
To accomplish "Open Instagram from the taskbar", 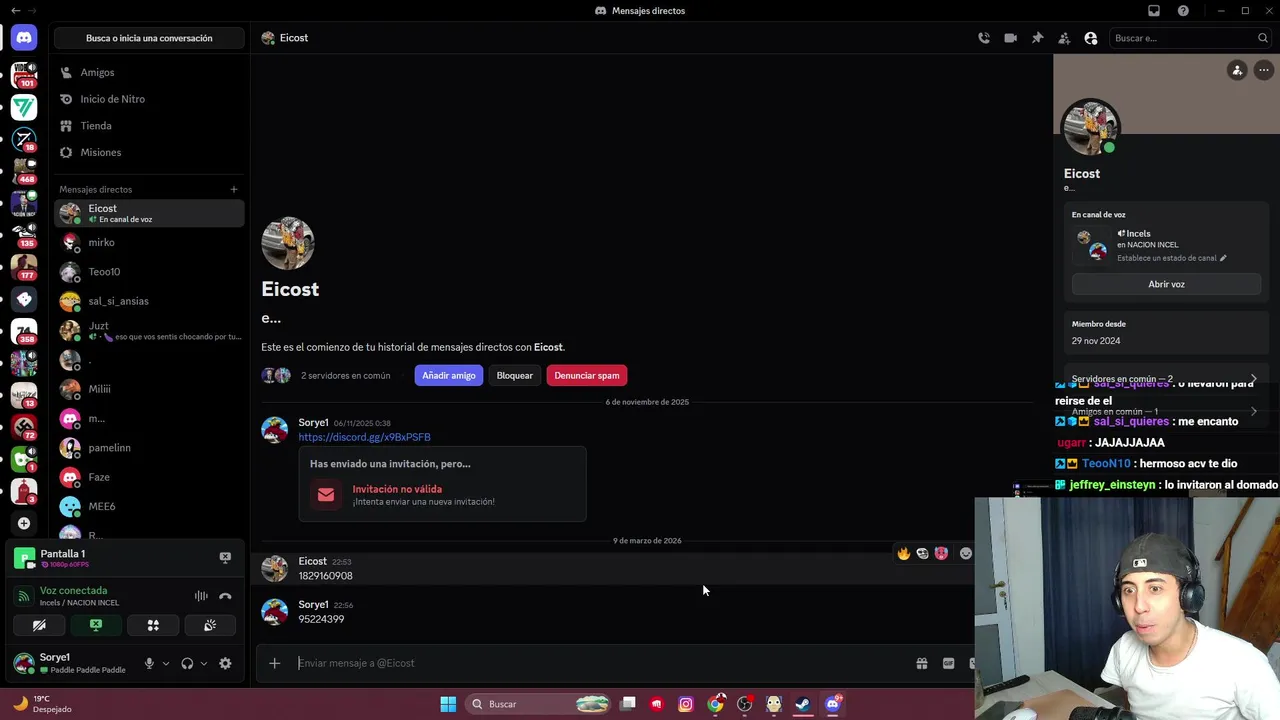I will (686, 704).
